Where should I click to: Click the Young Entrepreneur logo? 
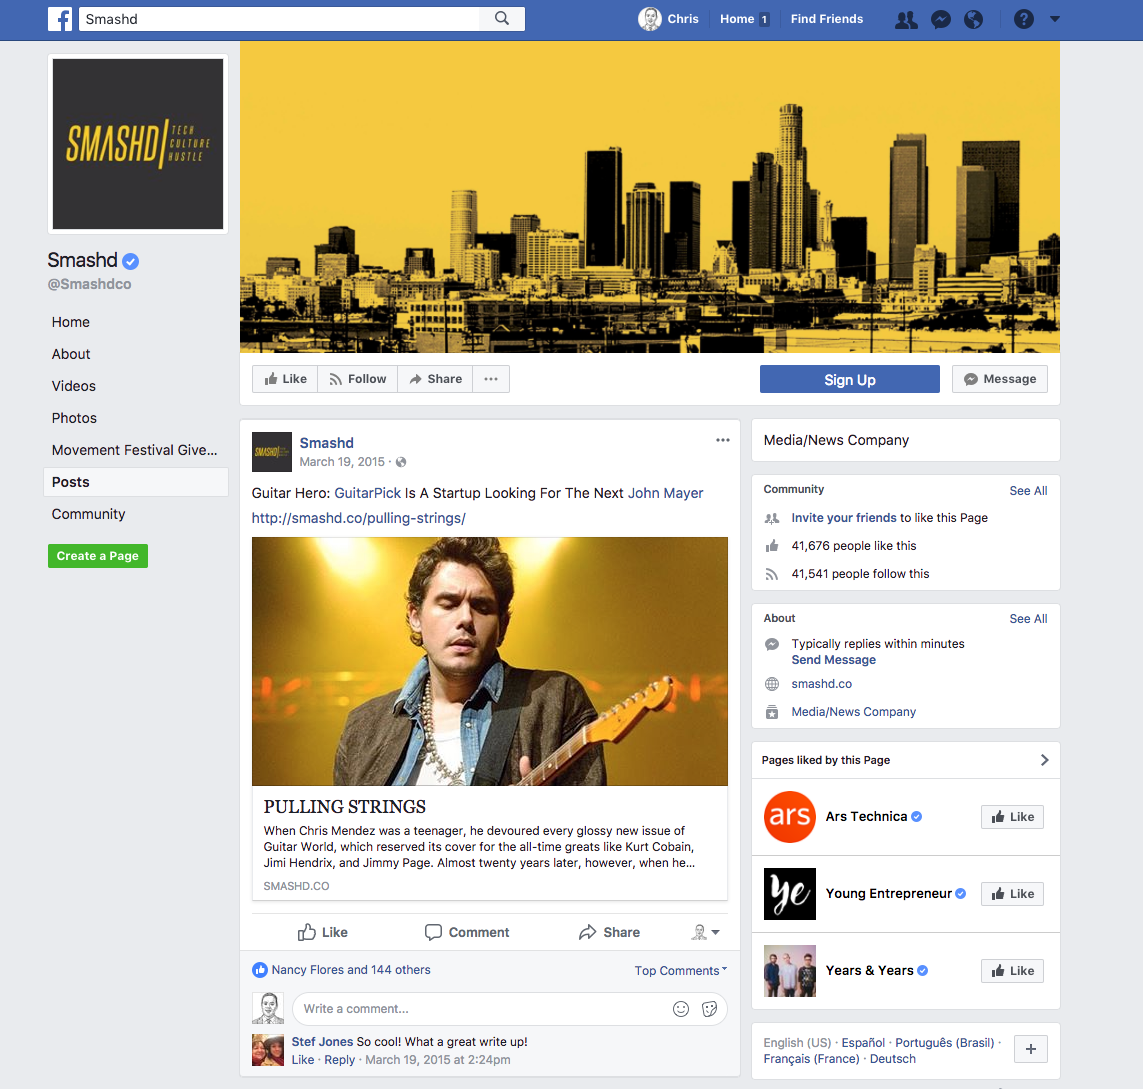pyautogui.click(x=789, y=894)
